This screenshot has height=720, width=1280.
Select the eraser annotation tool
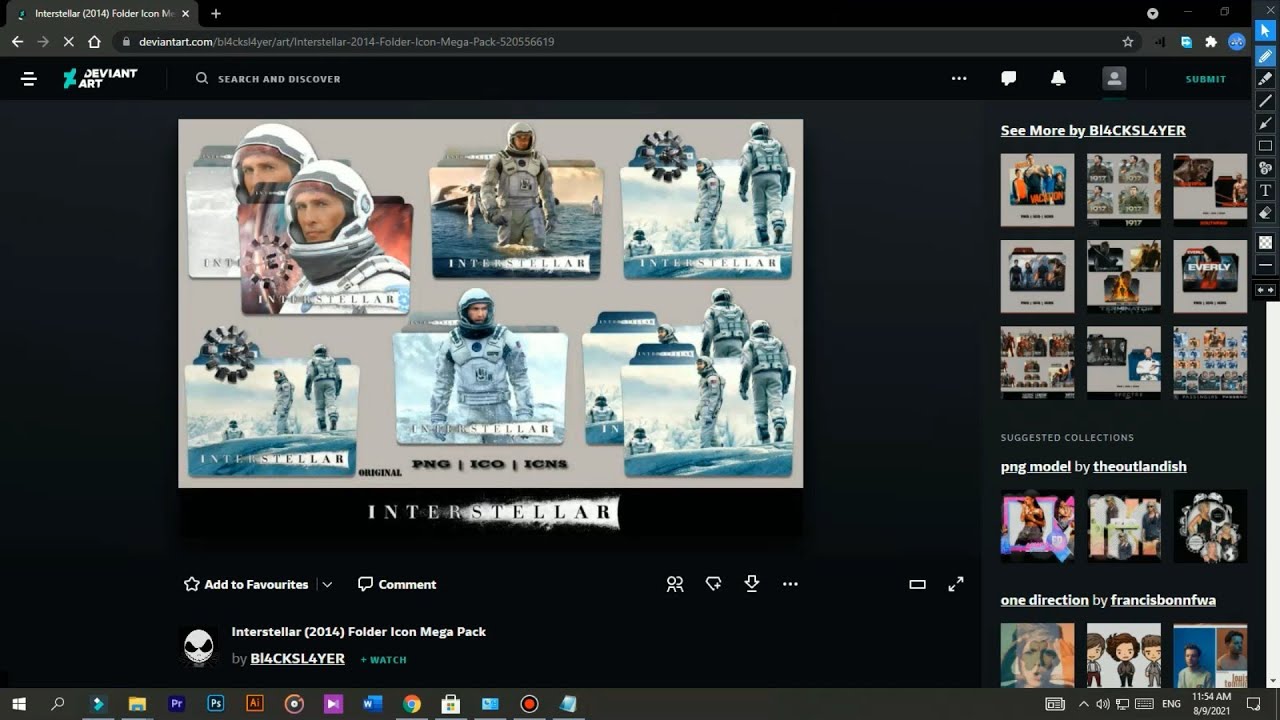[1265, 213]
